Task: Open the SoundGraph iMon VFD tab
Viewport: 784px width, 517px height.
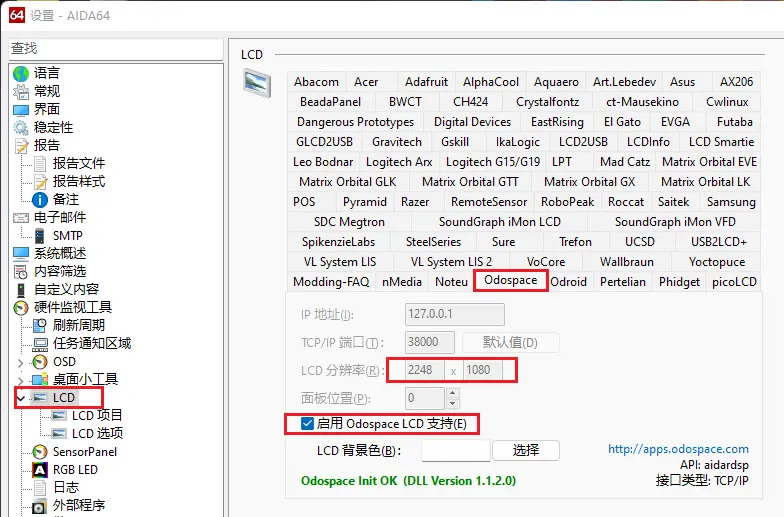Action: point(674,222)
